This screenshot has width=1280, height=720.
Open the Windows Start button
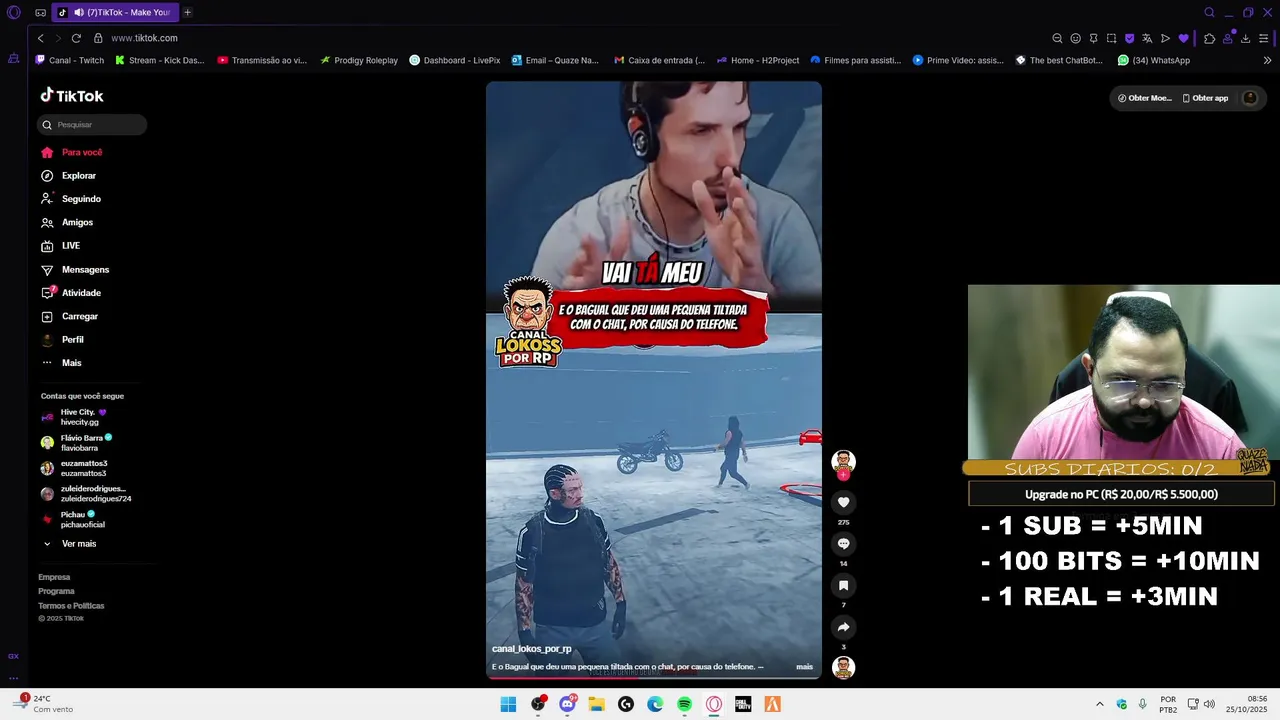(x=508, y=704)
